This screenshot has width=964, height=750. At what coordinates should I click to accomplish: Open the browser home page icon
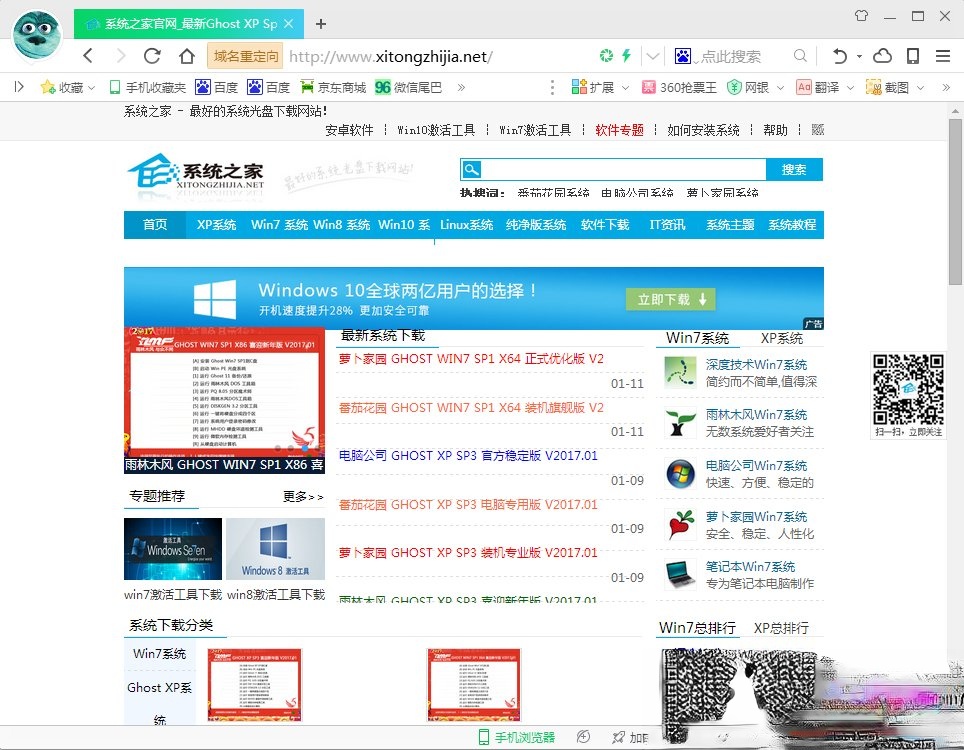coord(187,56)
